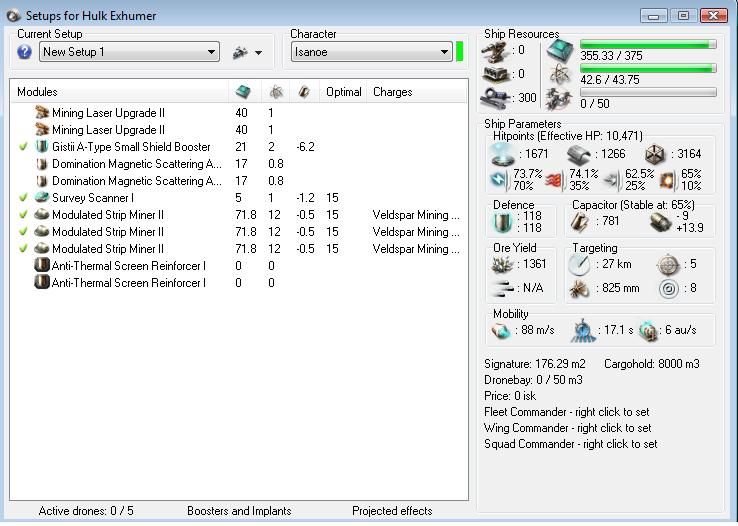Click the shield hitpoints icon
Screen dimensions: 738x526
(503, 154)
